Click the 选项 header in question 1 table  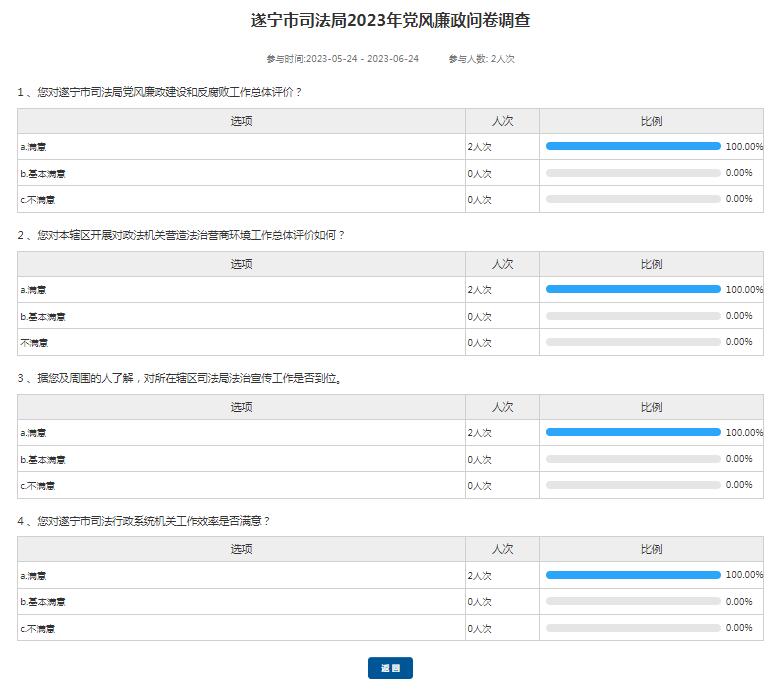241,121
